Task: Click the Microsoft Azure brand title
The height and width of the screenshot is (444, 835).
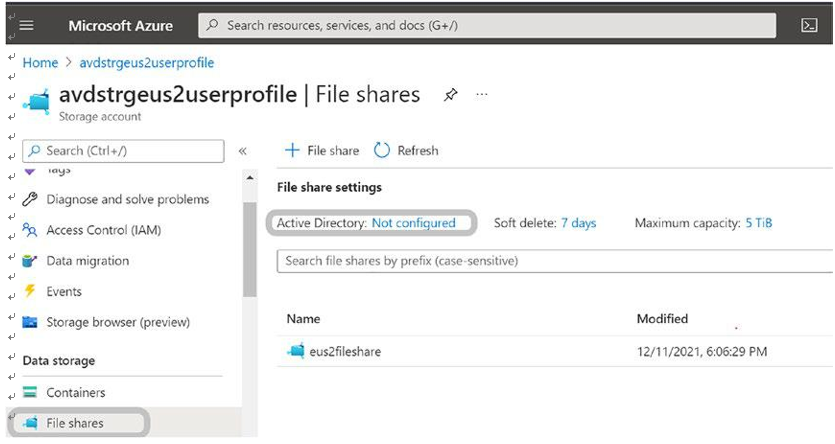Action: (x=120, y=26)
